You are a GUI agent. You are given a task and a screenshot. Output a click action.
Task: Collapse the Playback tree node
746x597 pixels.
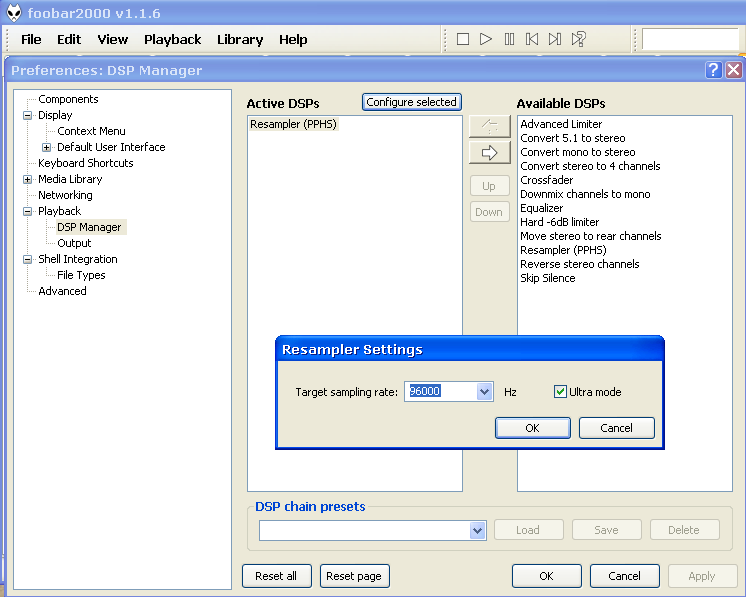pos(28,211)
